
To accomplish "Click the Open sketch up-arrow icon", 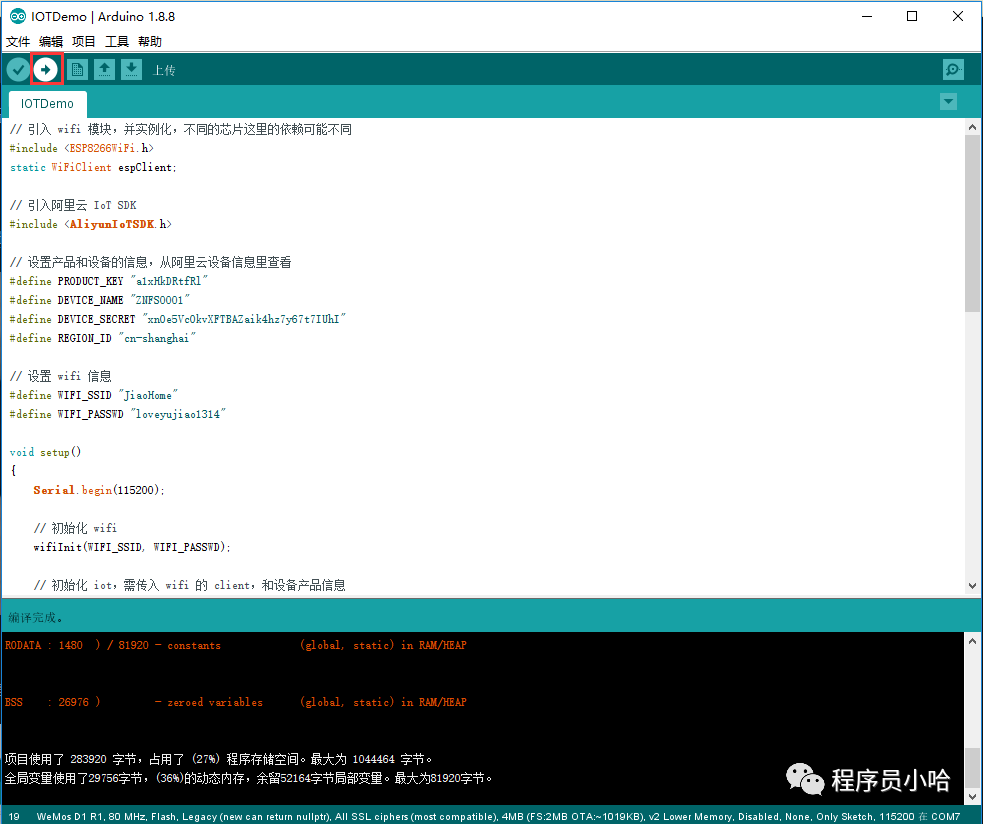I will (x=104, y=69).
